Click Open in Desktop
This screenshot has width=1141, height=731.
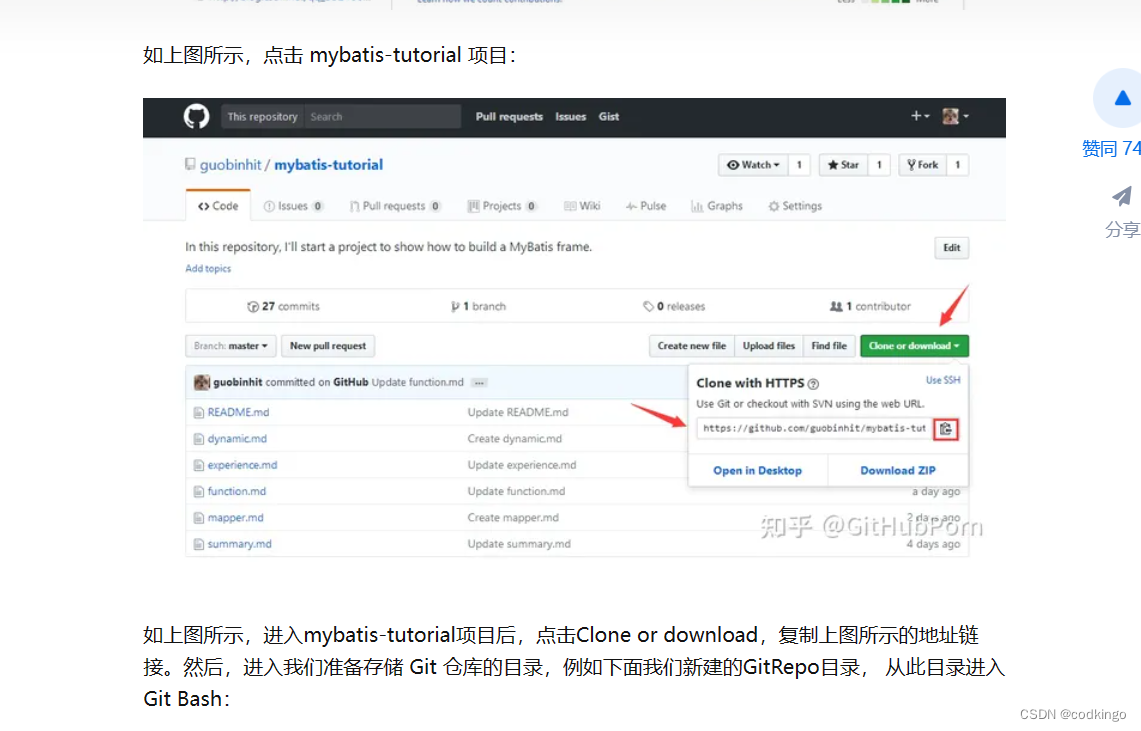(x=758, y=471)
